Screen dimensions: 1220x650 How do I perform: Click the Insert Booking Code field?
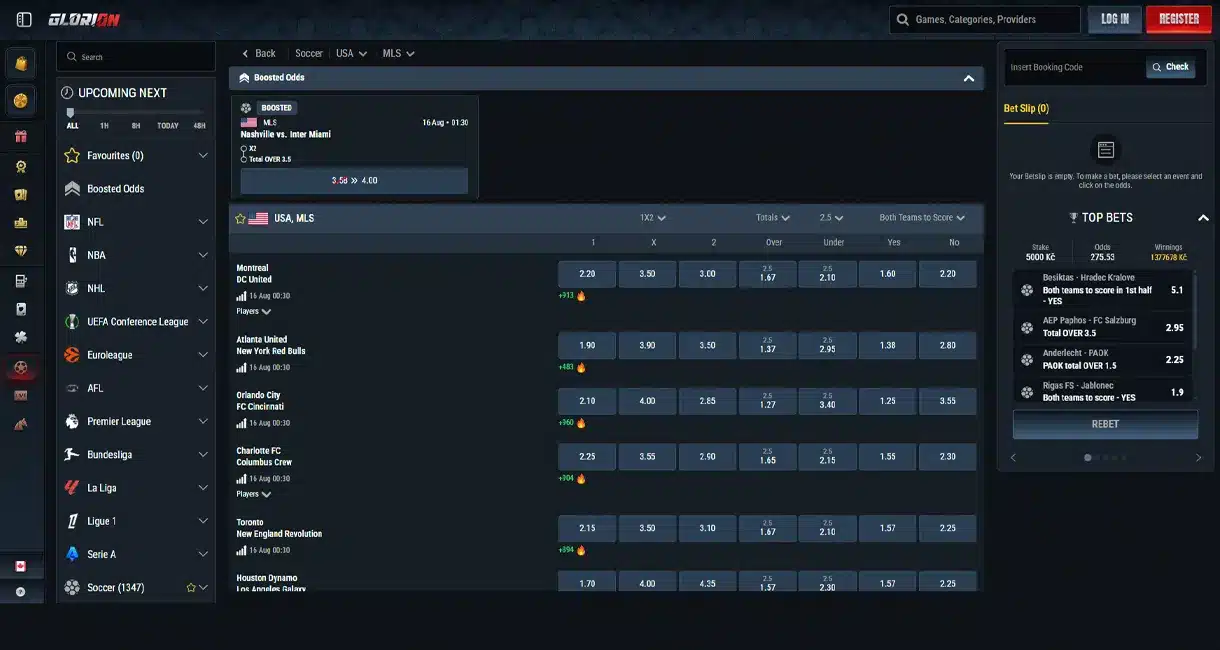[1075, 67]
